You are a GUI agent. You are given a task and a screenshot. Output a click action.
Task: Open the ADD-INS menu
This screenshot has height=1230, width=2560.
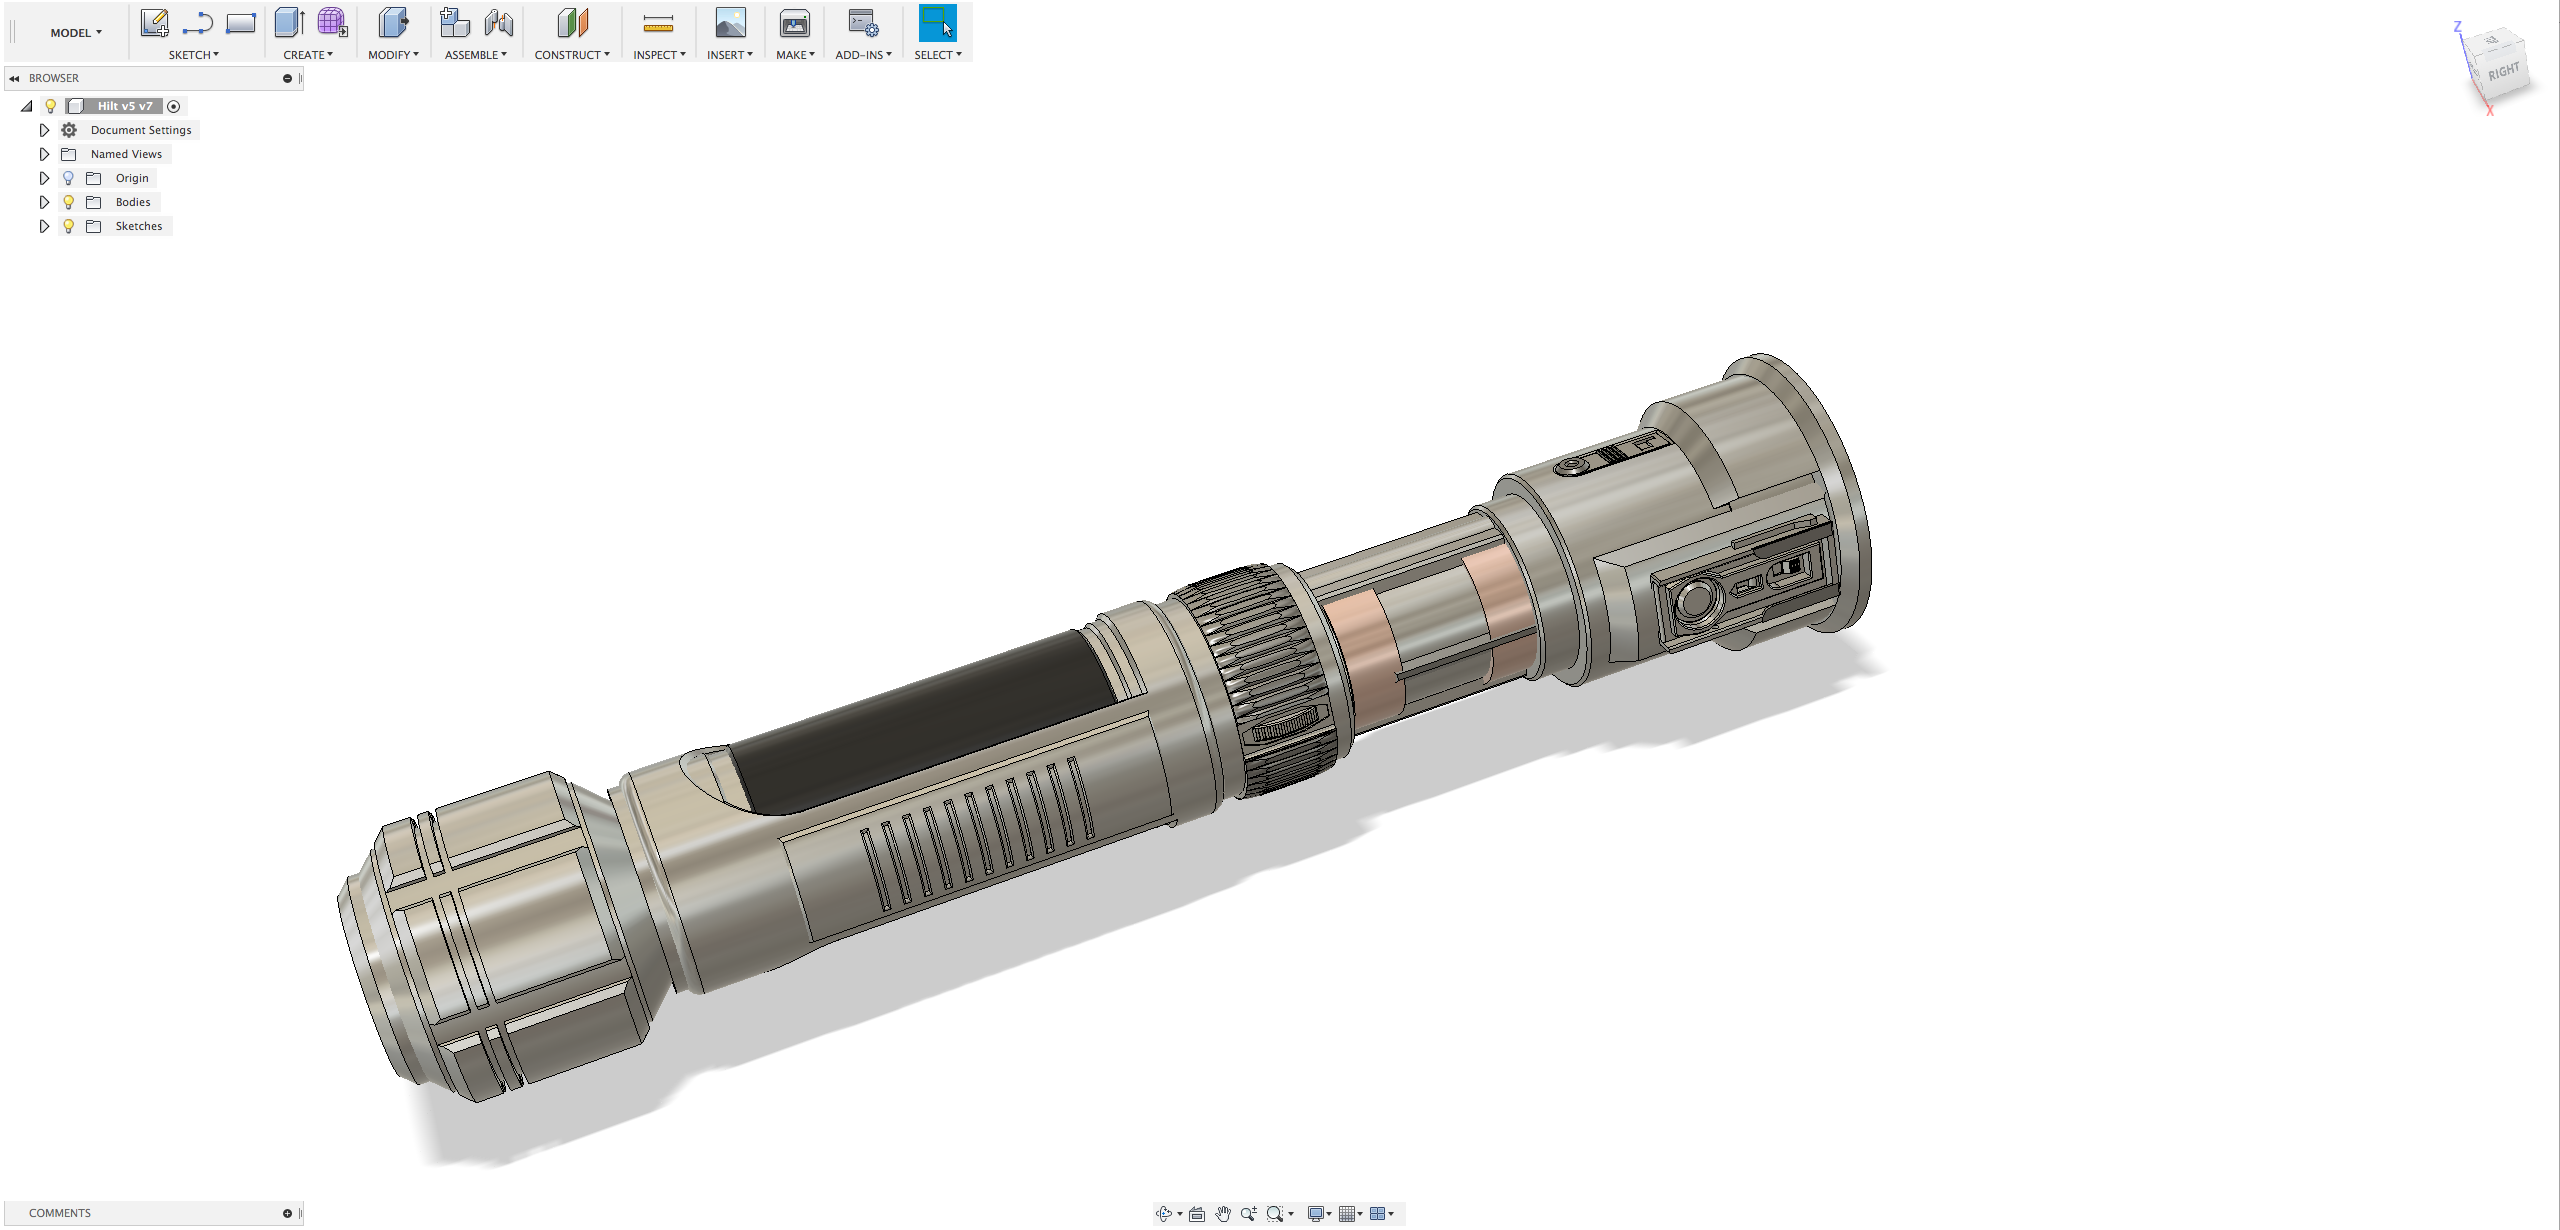pos(863,55)
